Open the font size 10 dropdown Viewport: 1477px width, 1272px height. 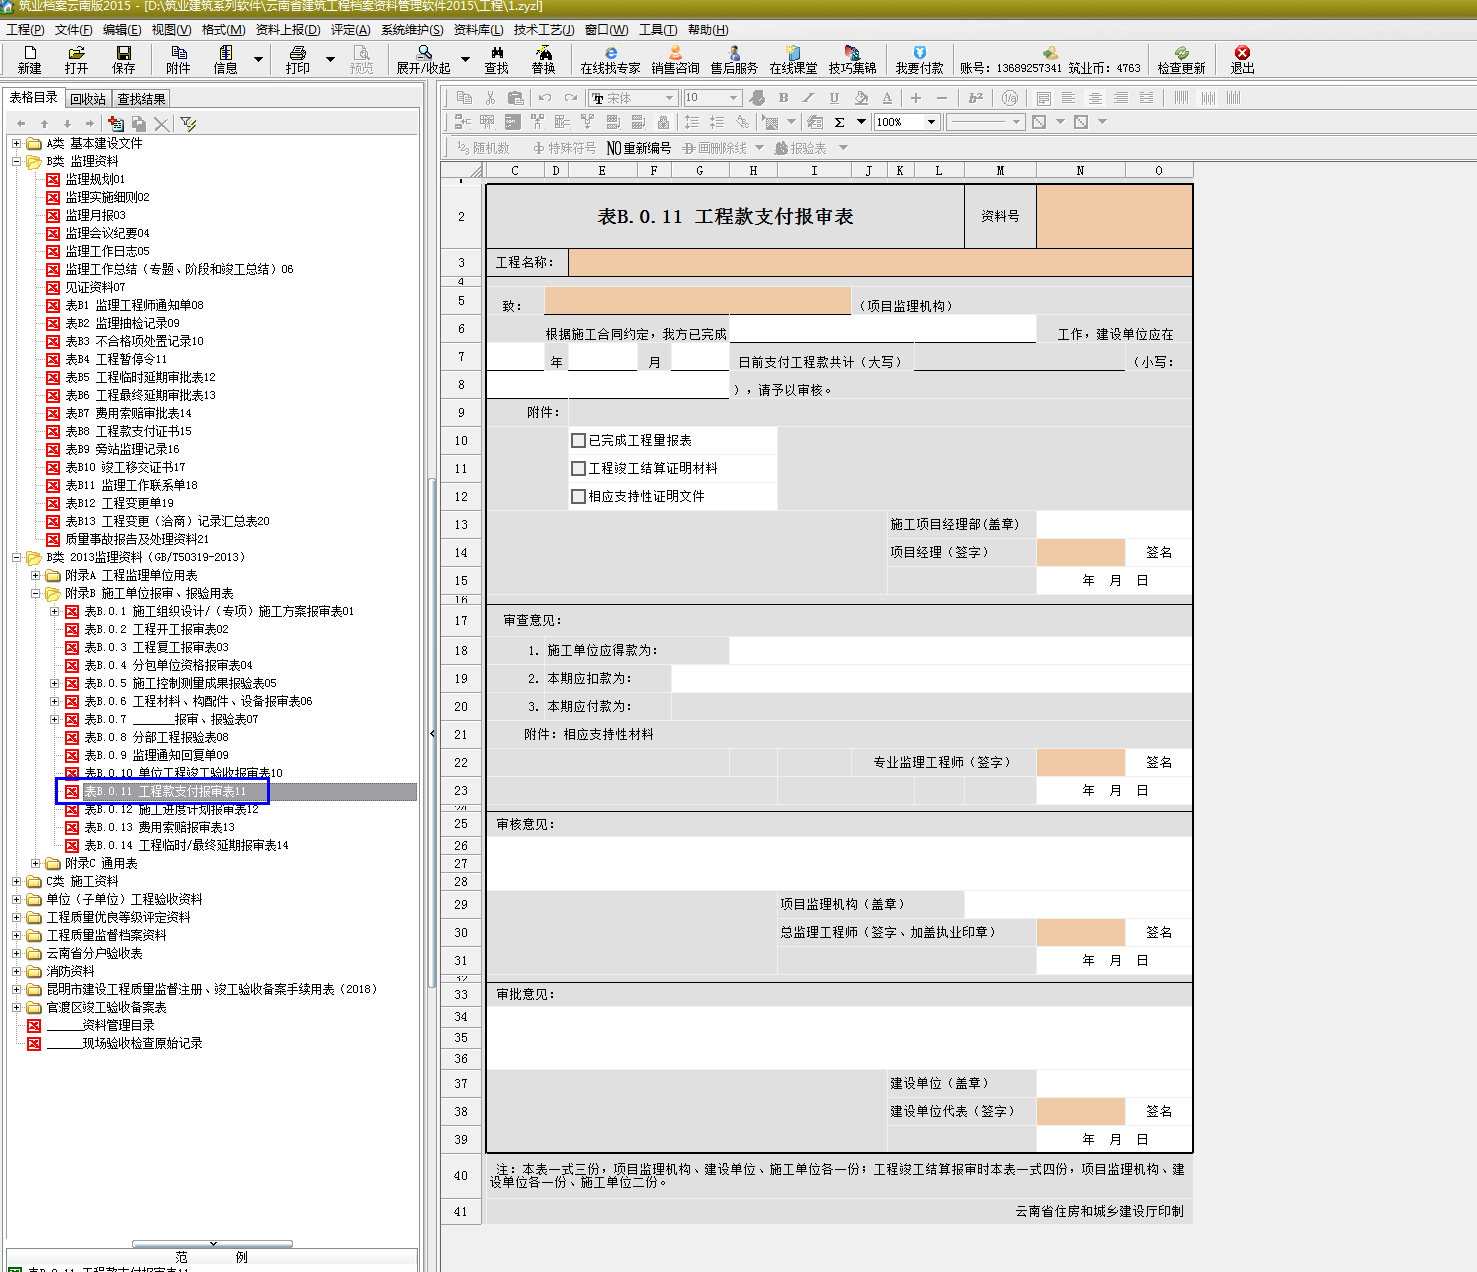point(733,98)
